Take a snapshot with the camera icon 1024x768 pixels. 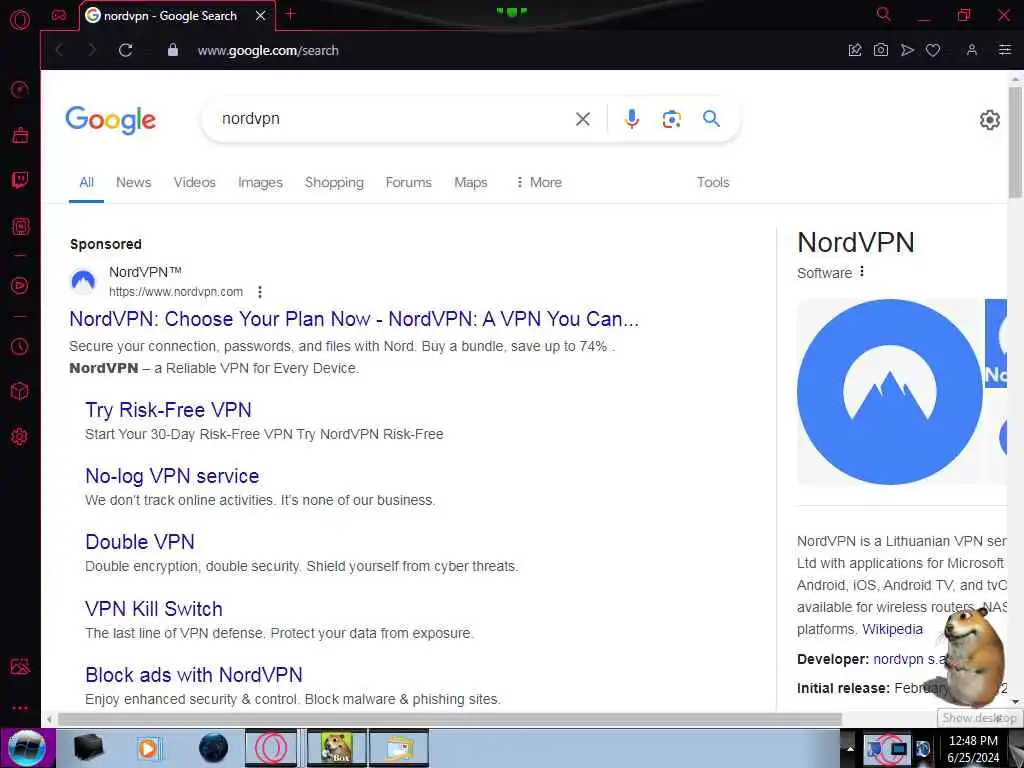point(880,50)
